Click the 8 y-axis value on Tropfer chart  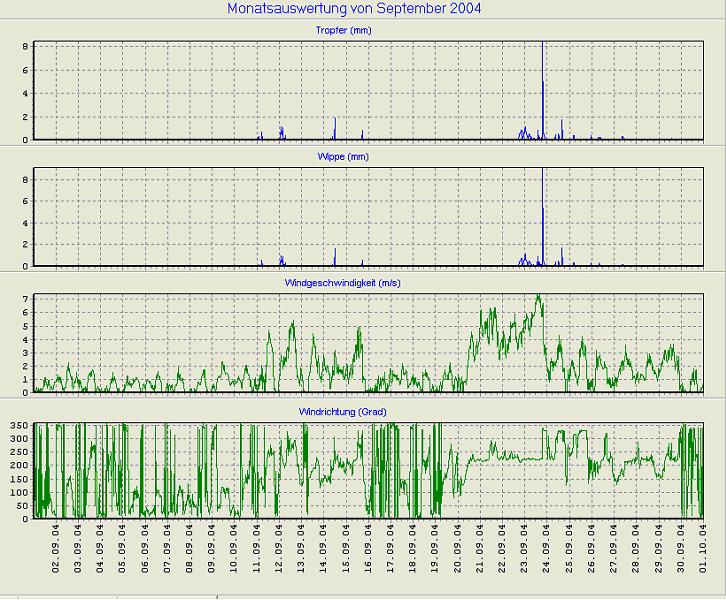[x=25, y=47]
